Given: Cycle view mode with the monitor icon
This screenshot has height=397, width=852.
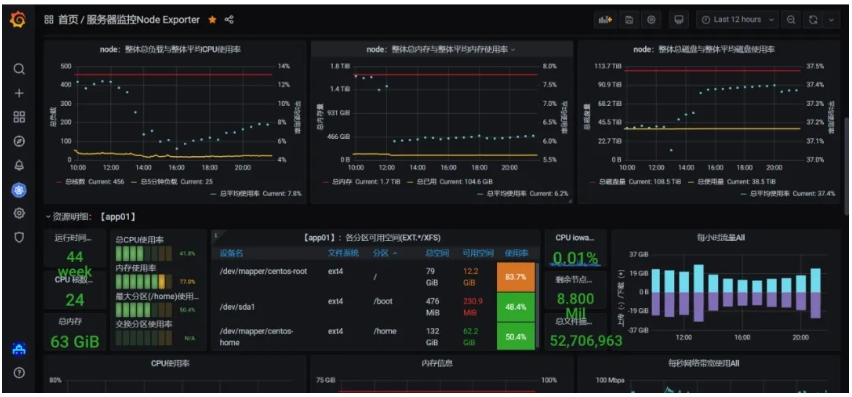Looking at the screenshot, I should pos(678,20).
